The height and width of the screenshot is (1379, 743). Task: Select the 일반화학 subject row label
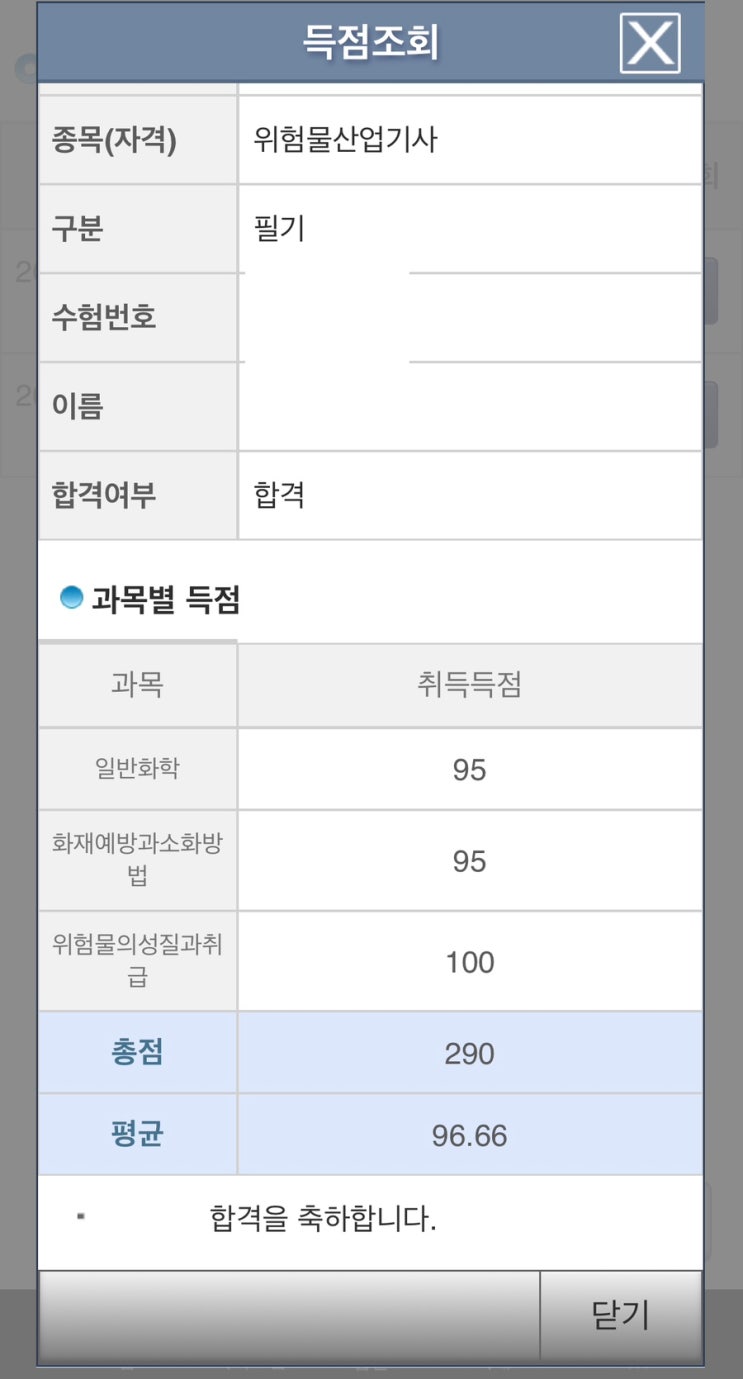coord(137,769)
